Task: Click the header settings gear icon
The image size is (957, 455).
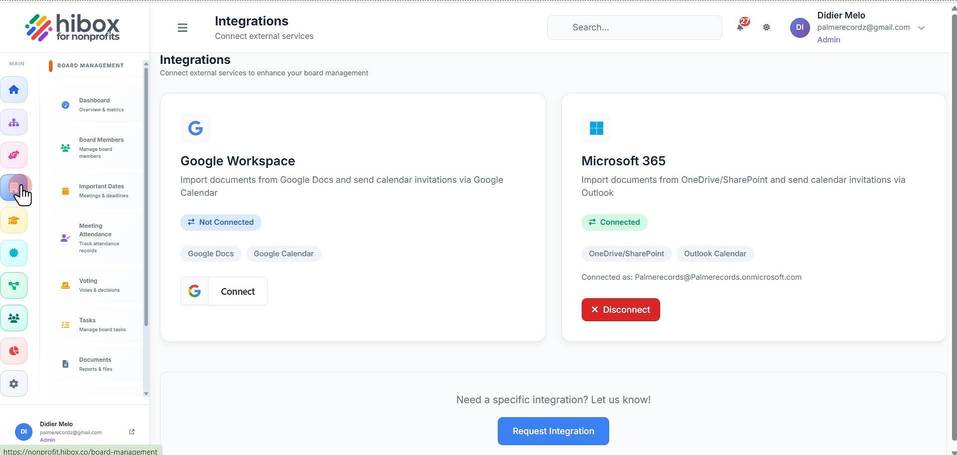Action: click(x=767, y=27)
